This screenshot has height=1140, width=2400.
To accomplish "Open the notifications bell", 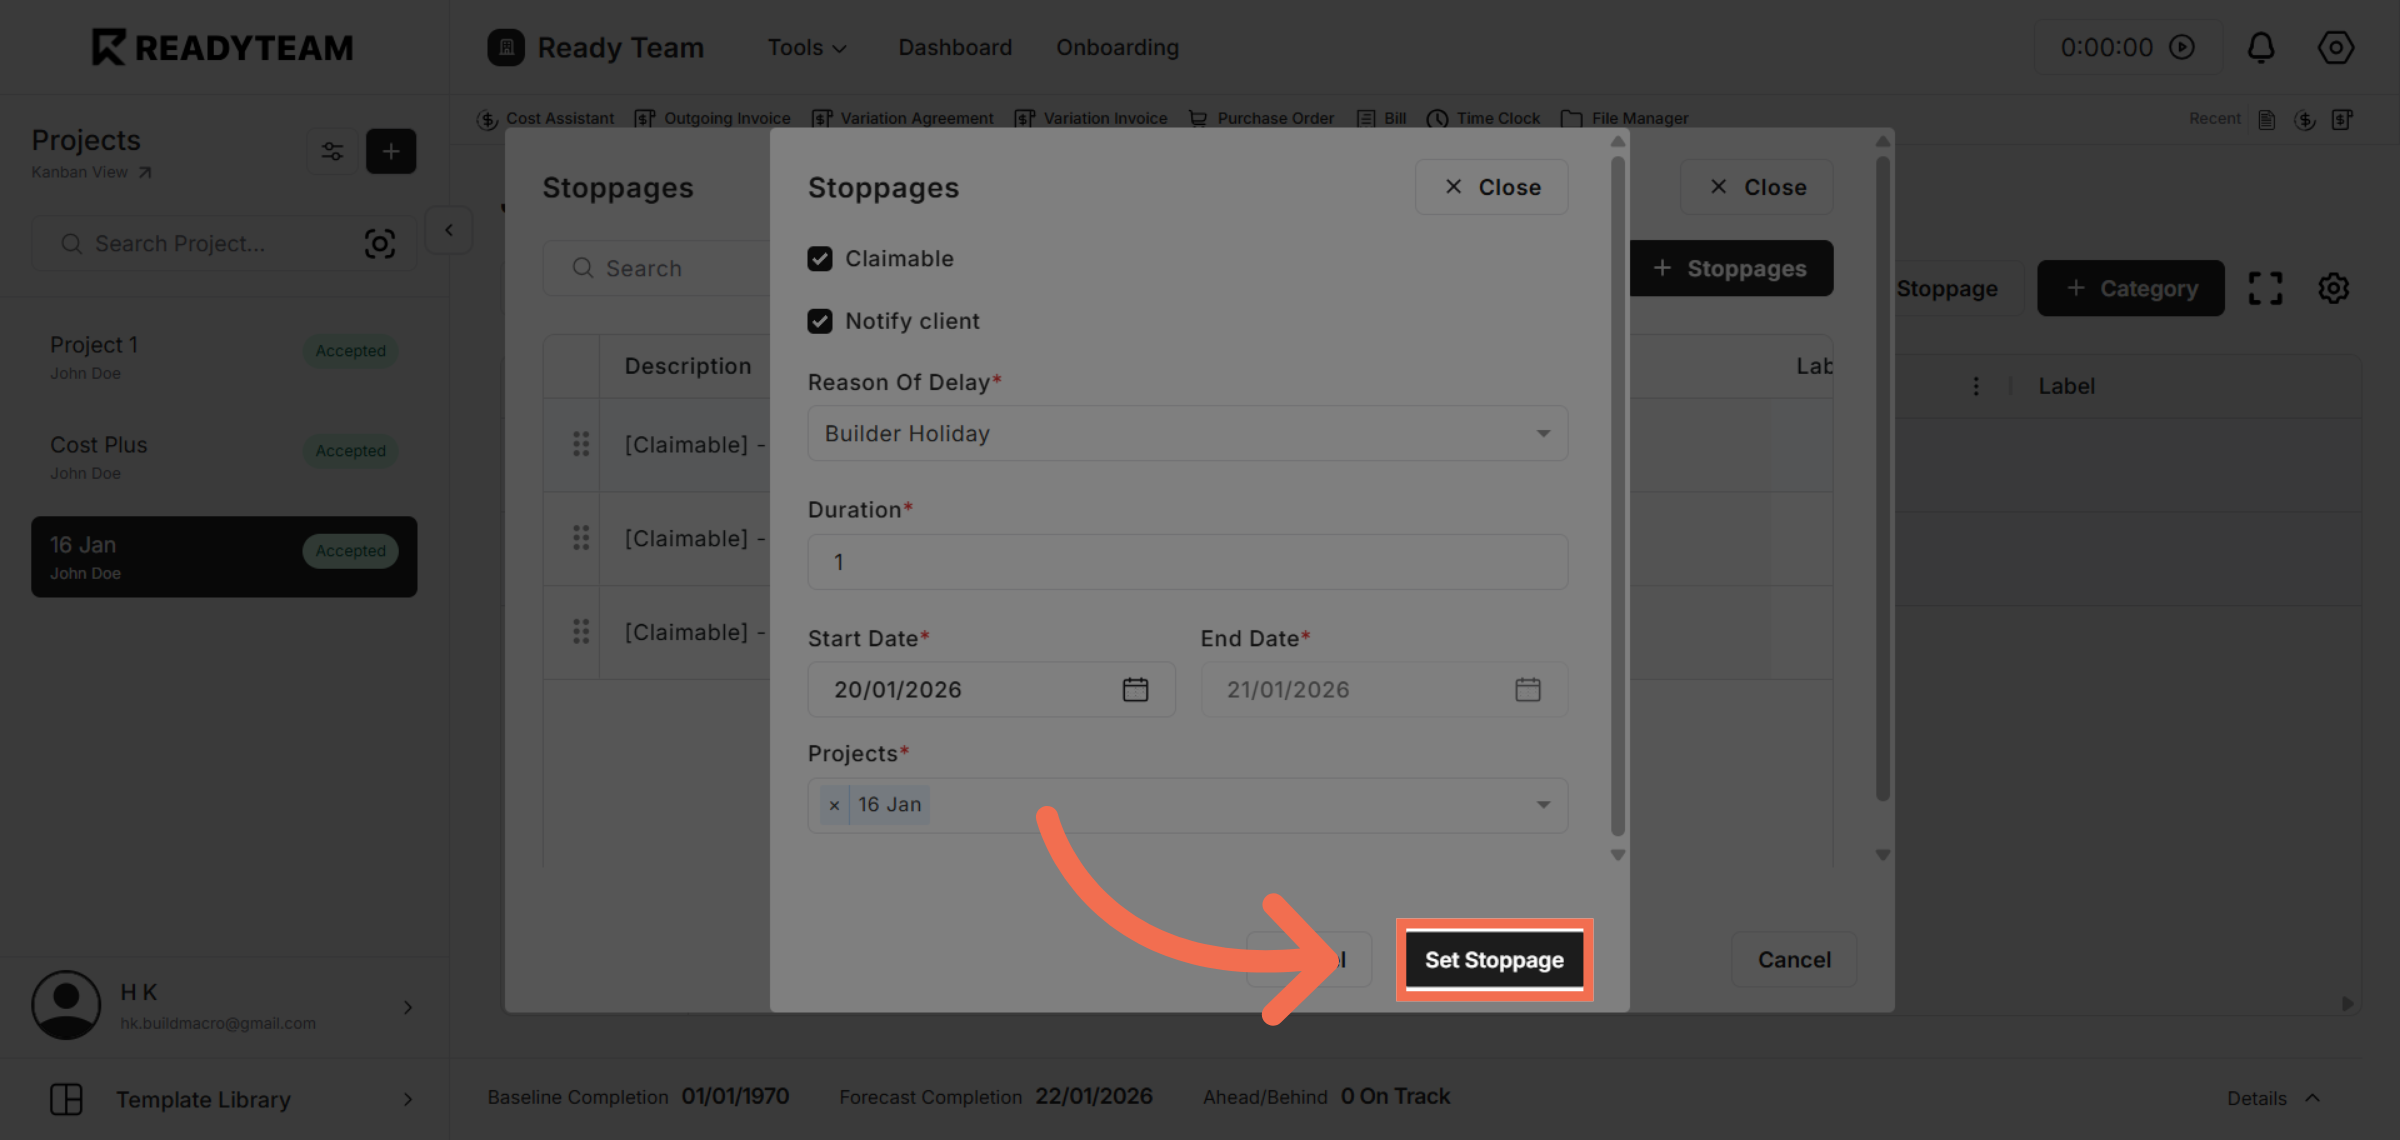I will coord(2261,46).
